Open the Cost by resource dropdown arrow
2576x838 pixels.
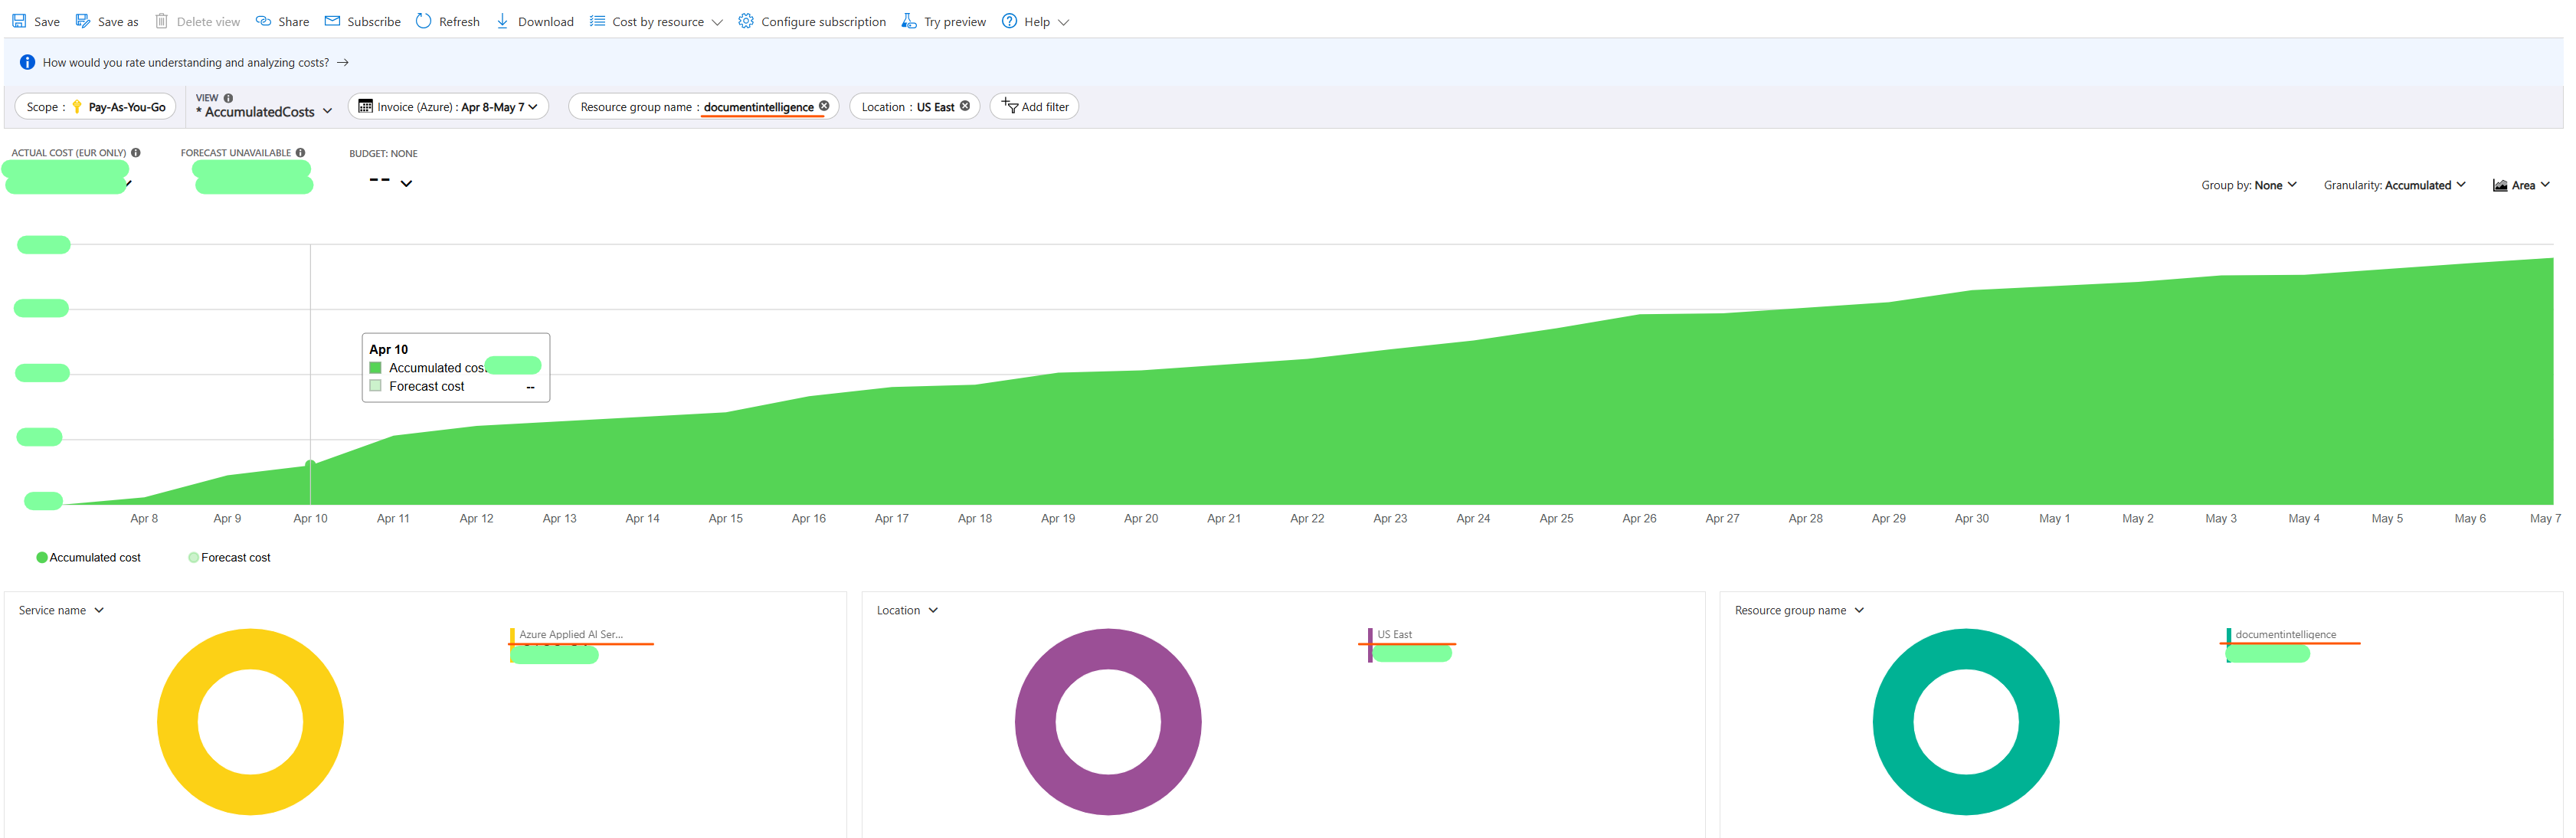(x=717, y=22)
